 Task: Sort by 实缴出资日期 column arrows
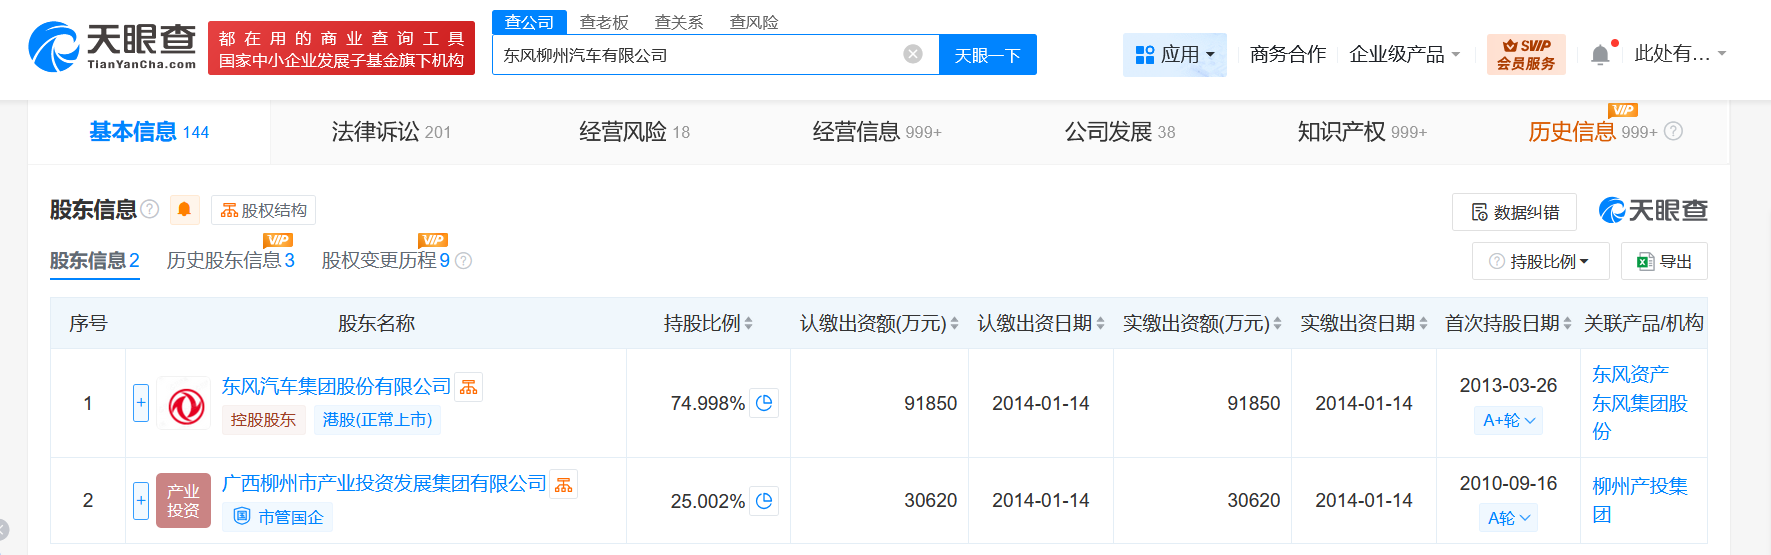1423,323
